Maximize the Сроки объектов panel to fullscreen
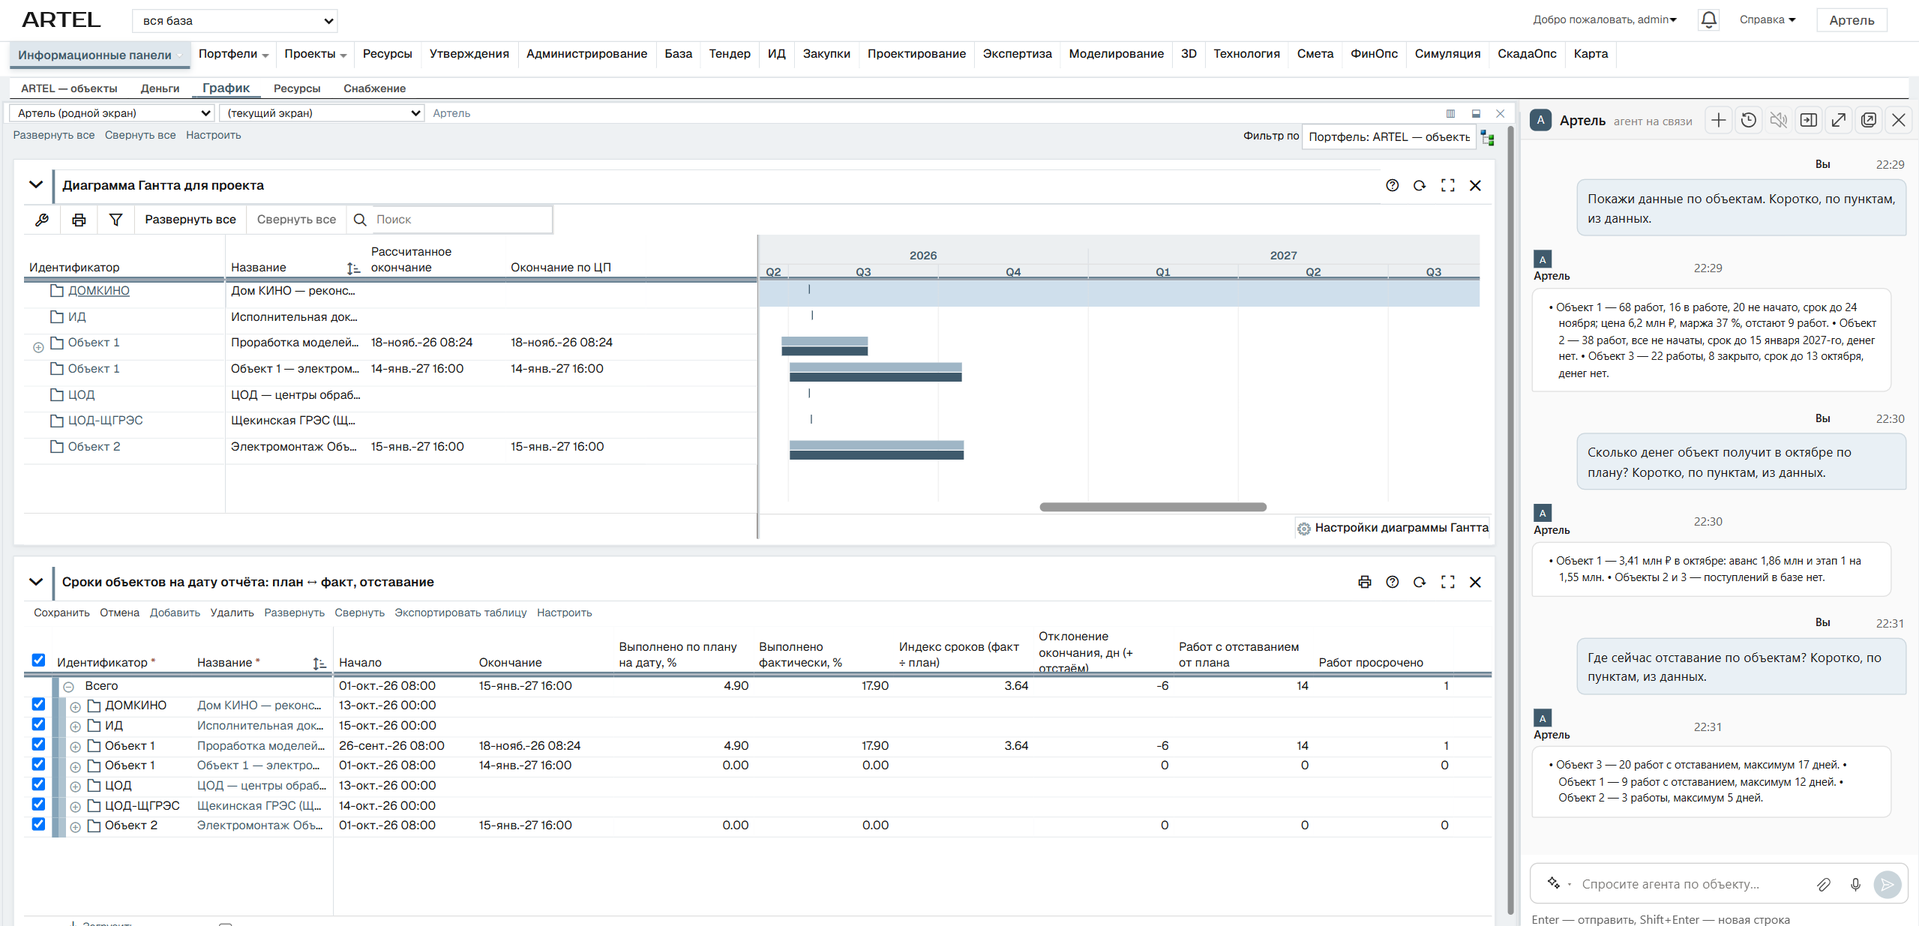Screen dimensions: 1919x926 point(1447,582)
